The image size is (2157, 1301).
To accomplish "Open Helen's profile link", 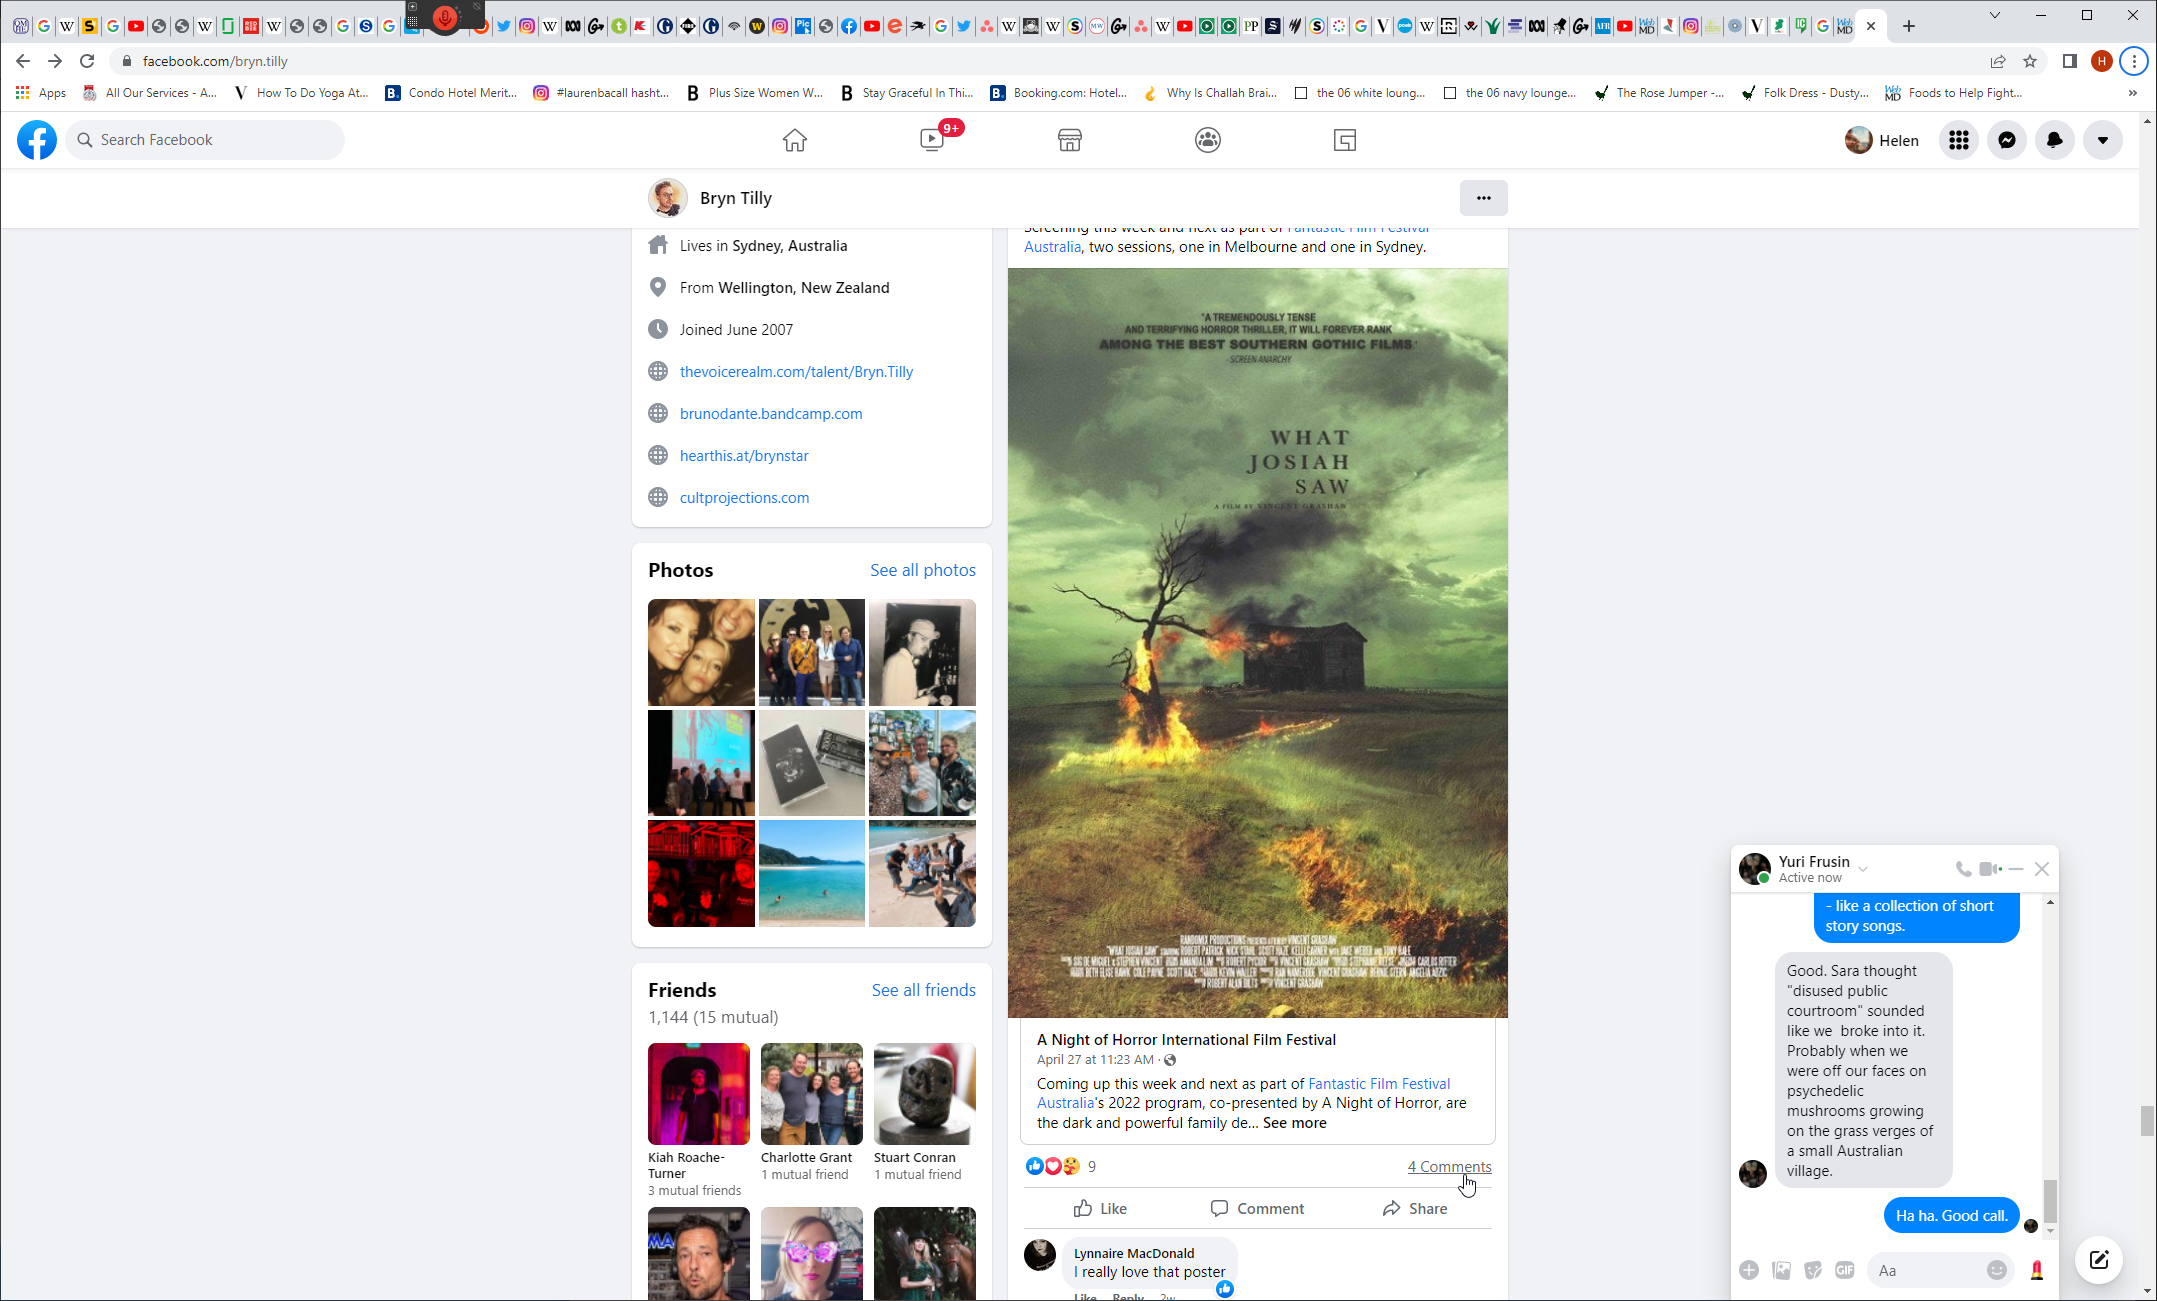I will (x=1882, y=140).
